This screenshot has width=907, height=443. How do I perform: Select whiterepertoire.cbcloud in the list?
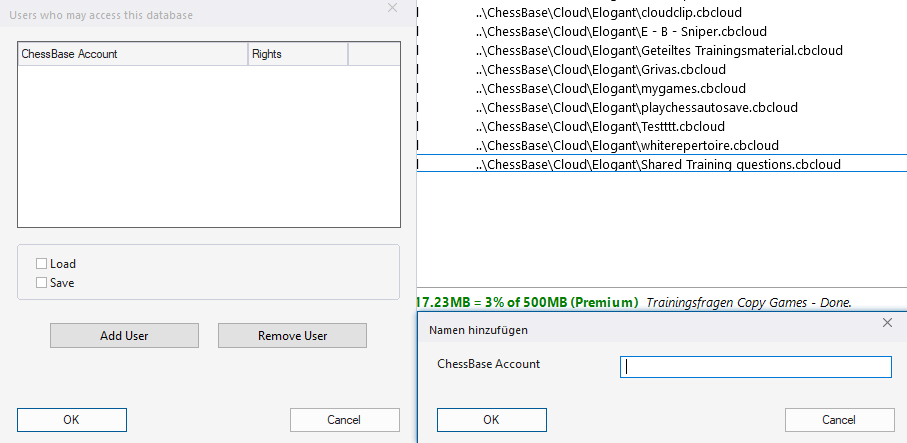coord(627,146)
